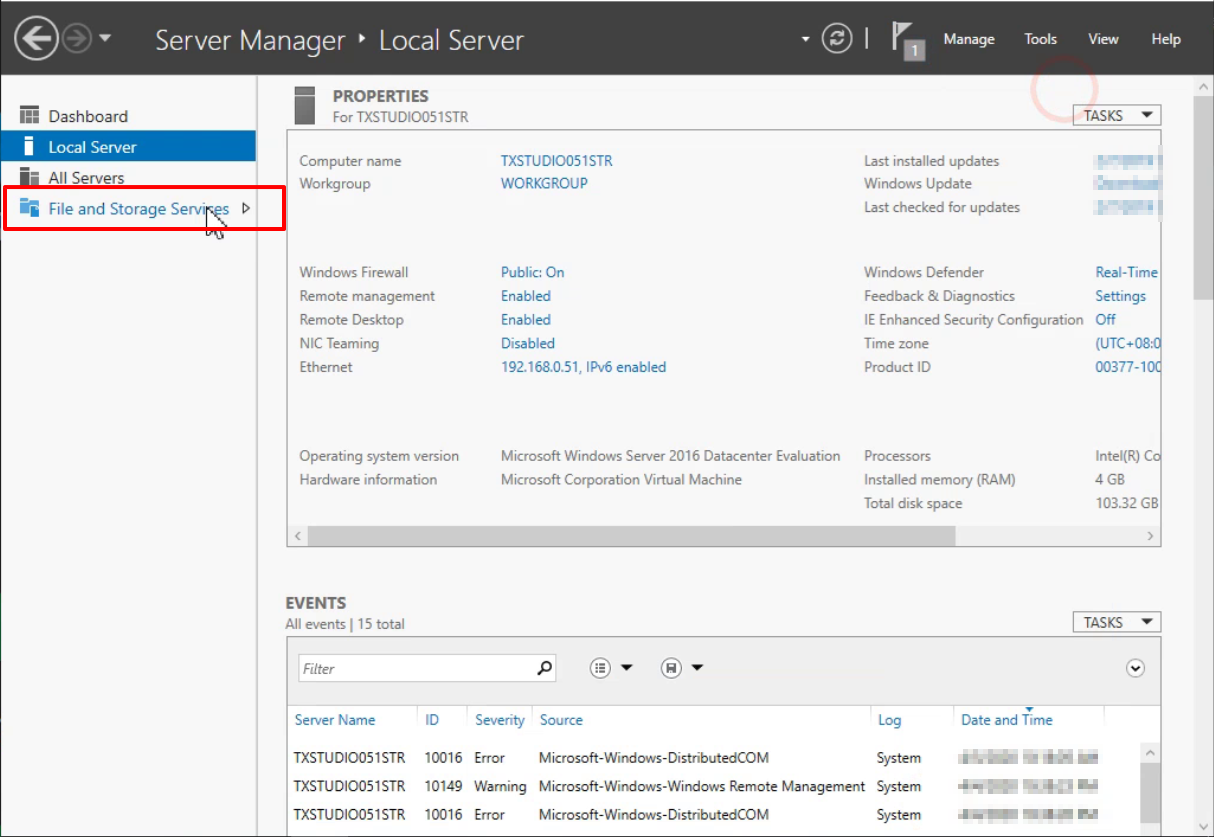Image resolution: width=1214 pixels, height=837 pixels.
Task: Sort by Log column header
Action: point(889,720)
